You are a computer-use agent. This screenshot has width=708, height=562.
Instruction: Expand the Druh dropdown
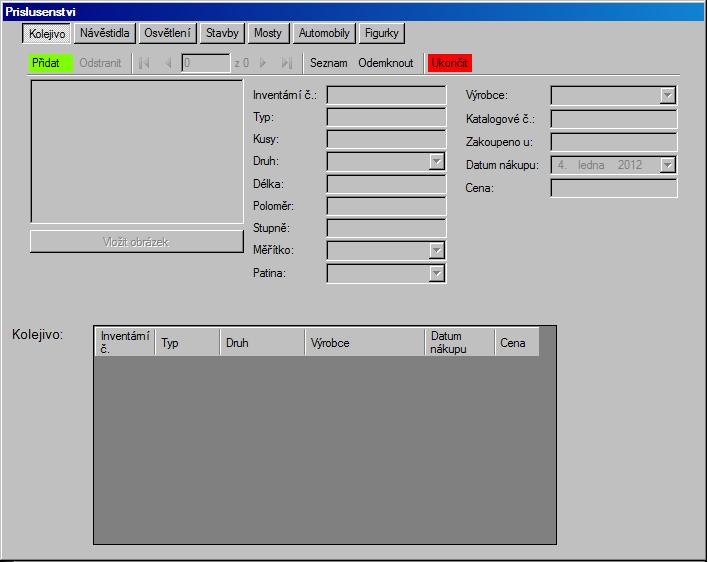click(x=436, y=161)
